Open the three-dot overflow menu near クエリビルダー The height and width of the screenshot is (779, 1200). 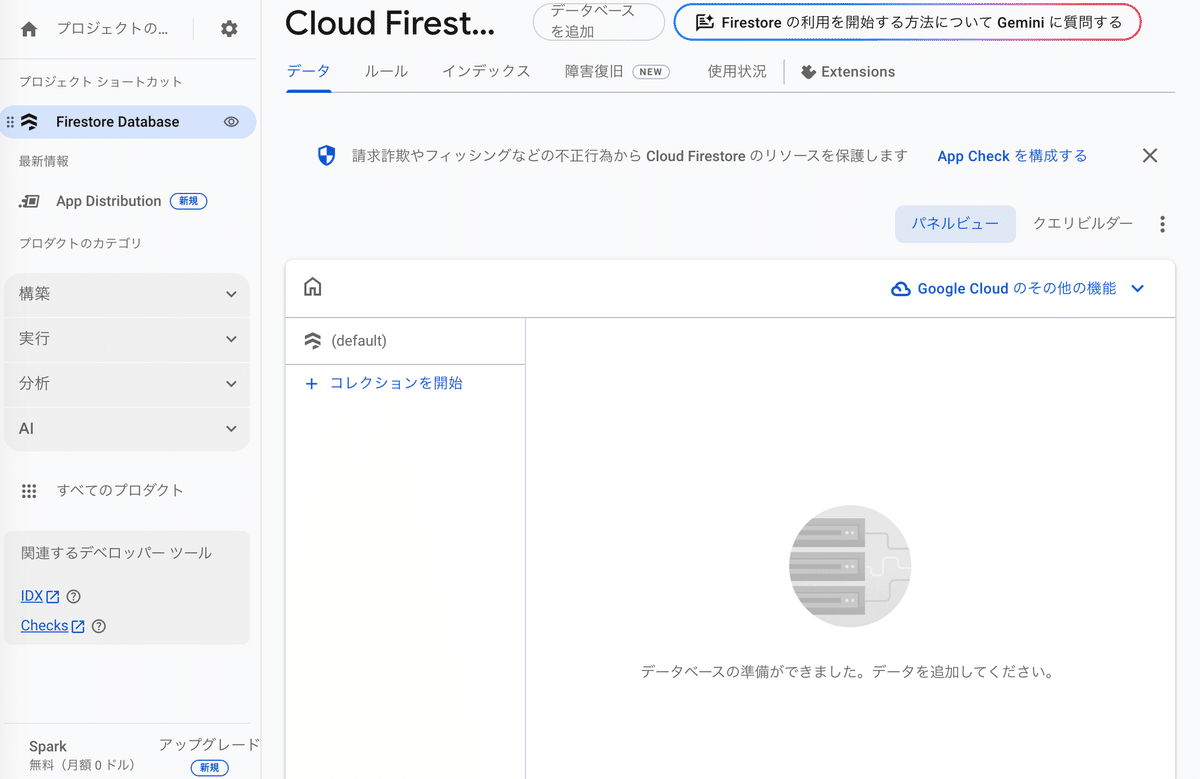coord(1162,224)
